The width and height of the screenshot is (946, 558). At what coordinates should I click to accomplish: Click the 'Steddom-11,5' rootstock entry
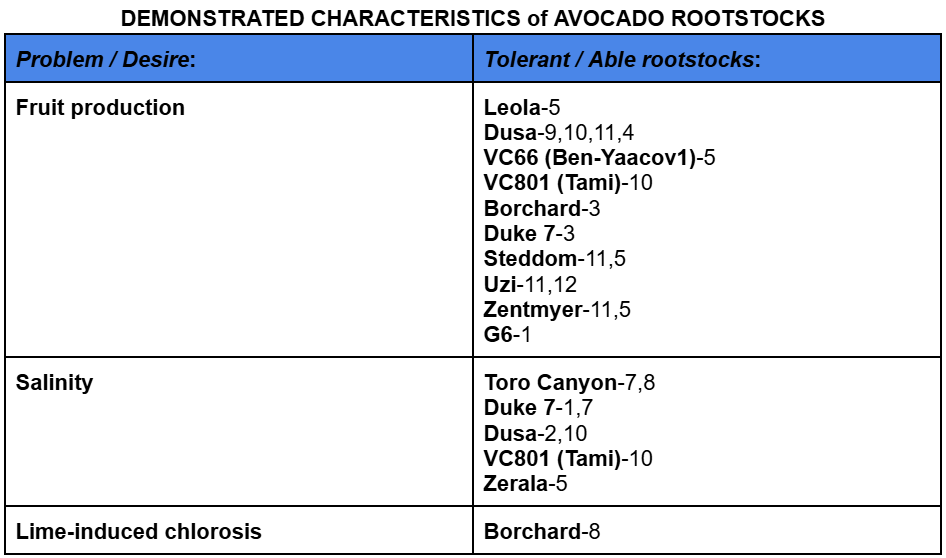555,259
